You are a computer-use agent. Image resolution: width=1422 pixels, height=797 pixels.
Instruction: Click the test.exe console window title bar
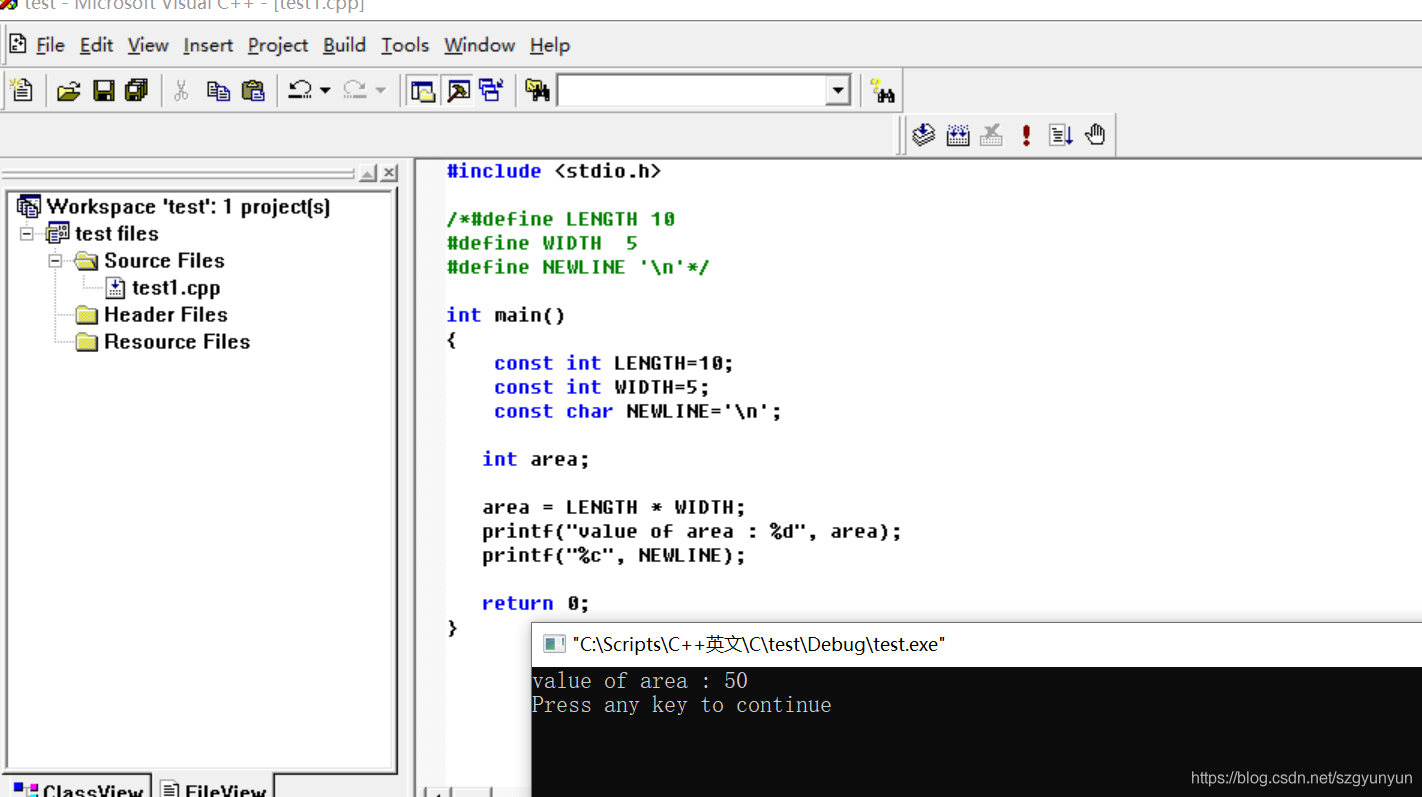[977, 645]
